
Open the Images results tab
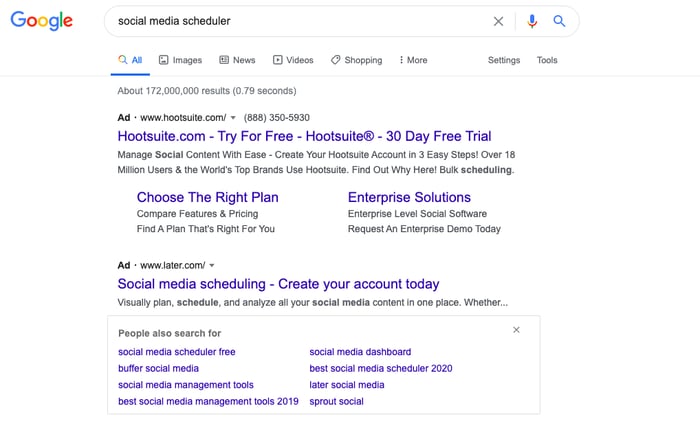180,60
